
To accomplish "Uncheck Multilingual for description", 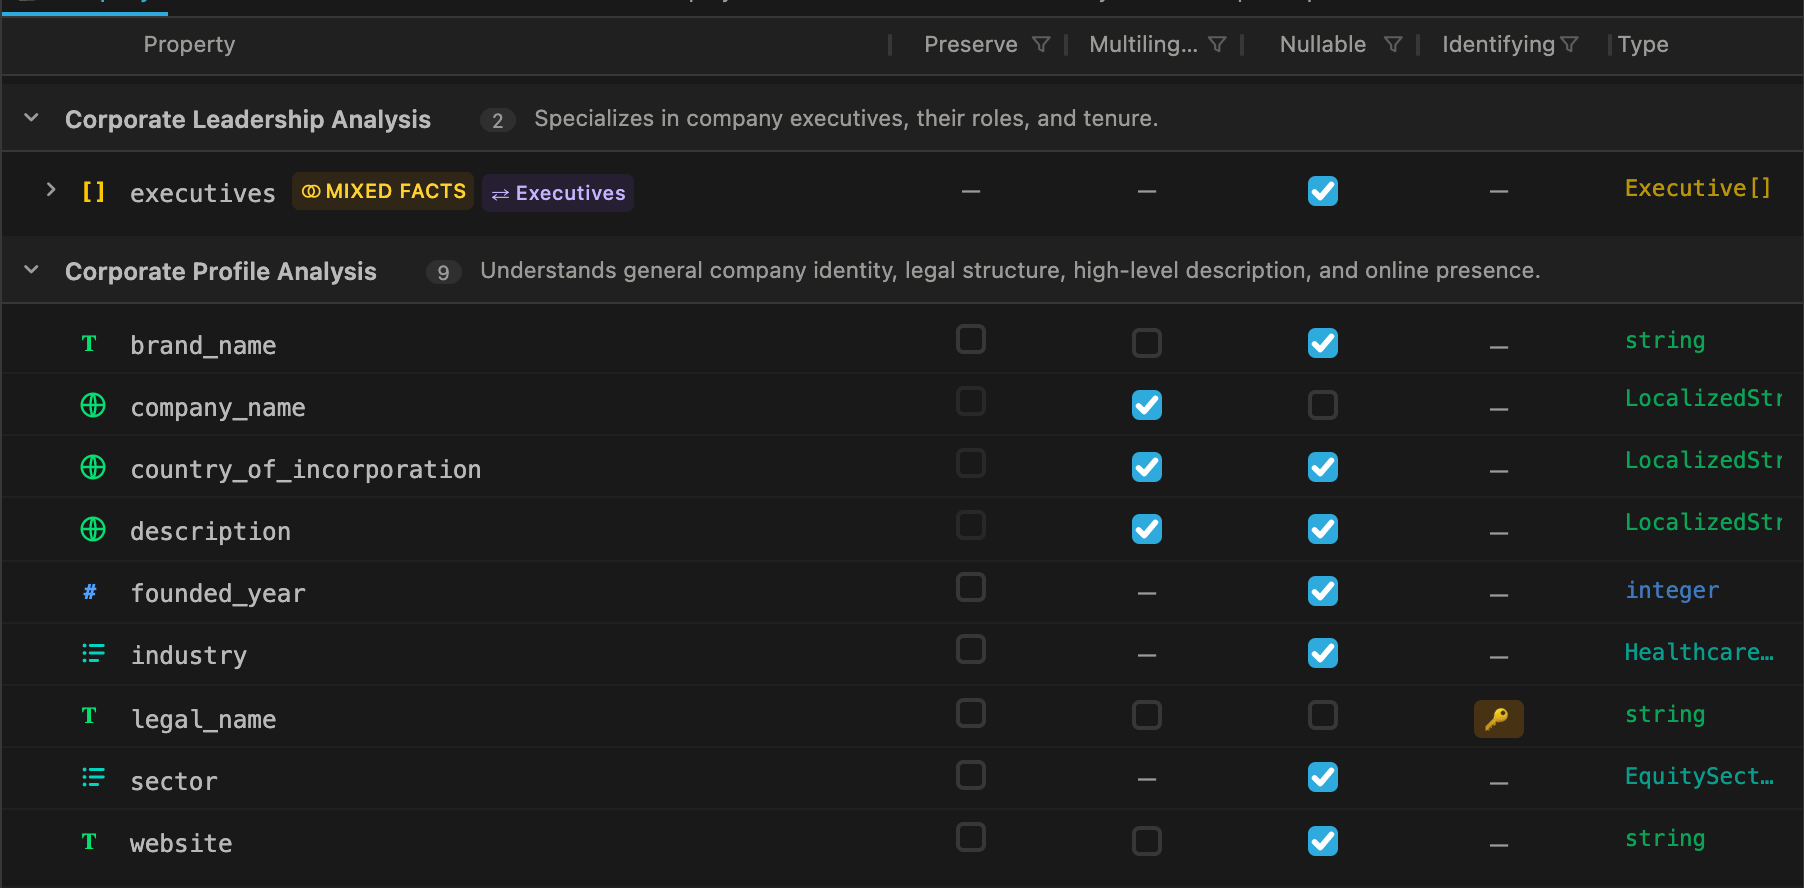I will [1147, 529].
